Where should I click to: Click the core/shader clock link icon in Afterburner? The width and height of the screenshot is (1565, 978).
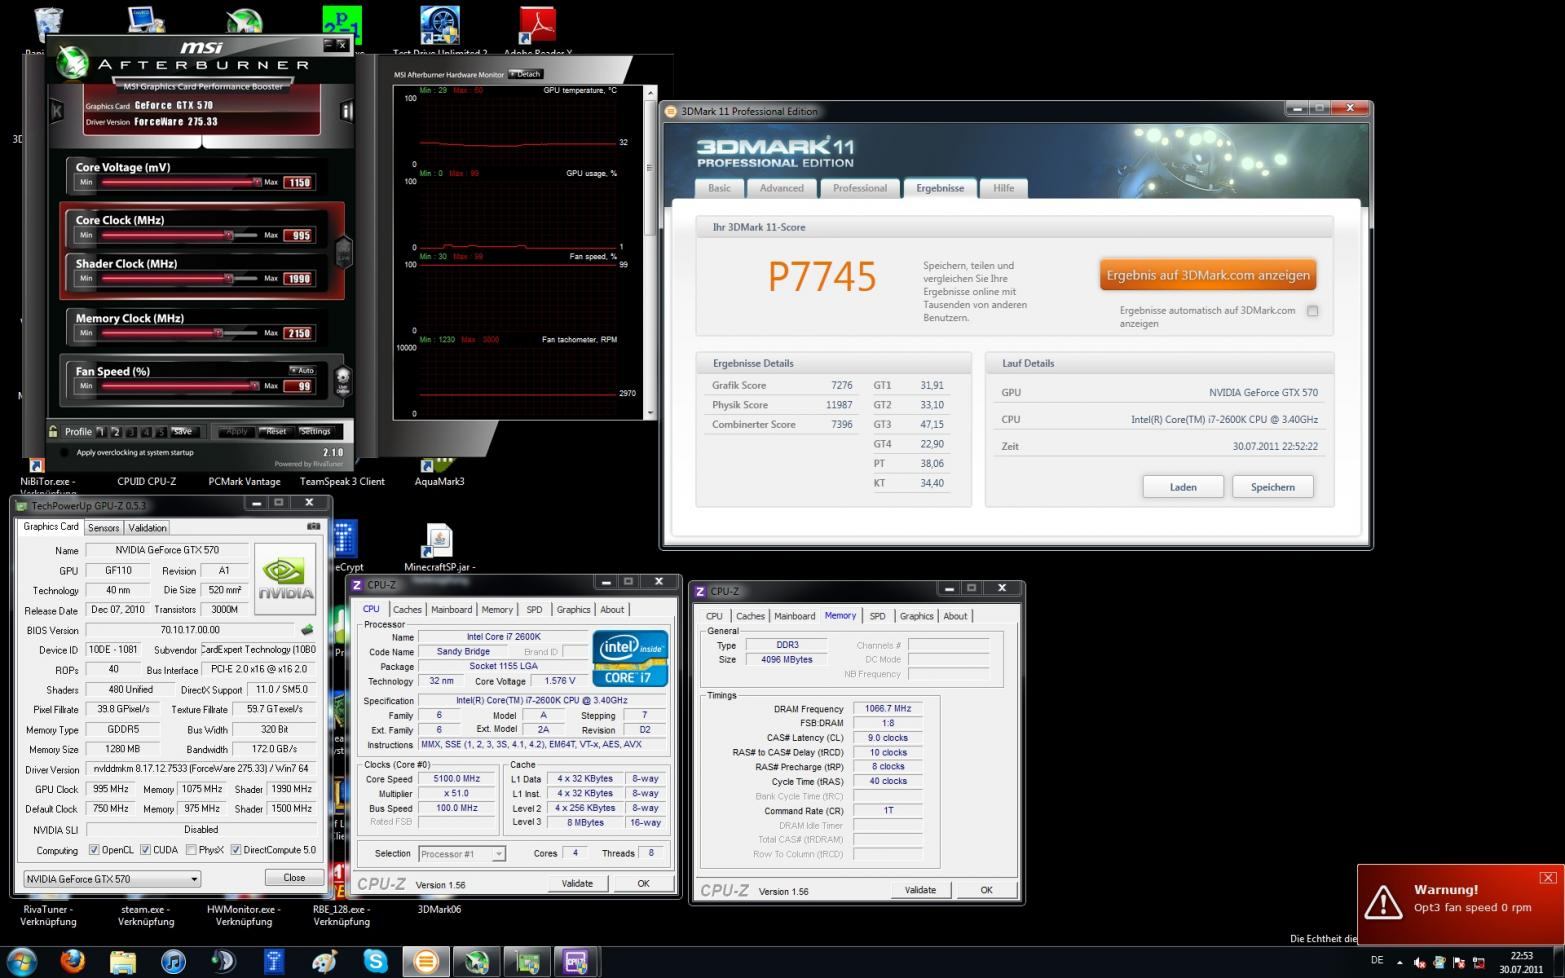[343, 251]
